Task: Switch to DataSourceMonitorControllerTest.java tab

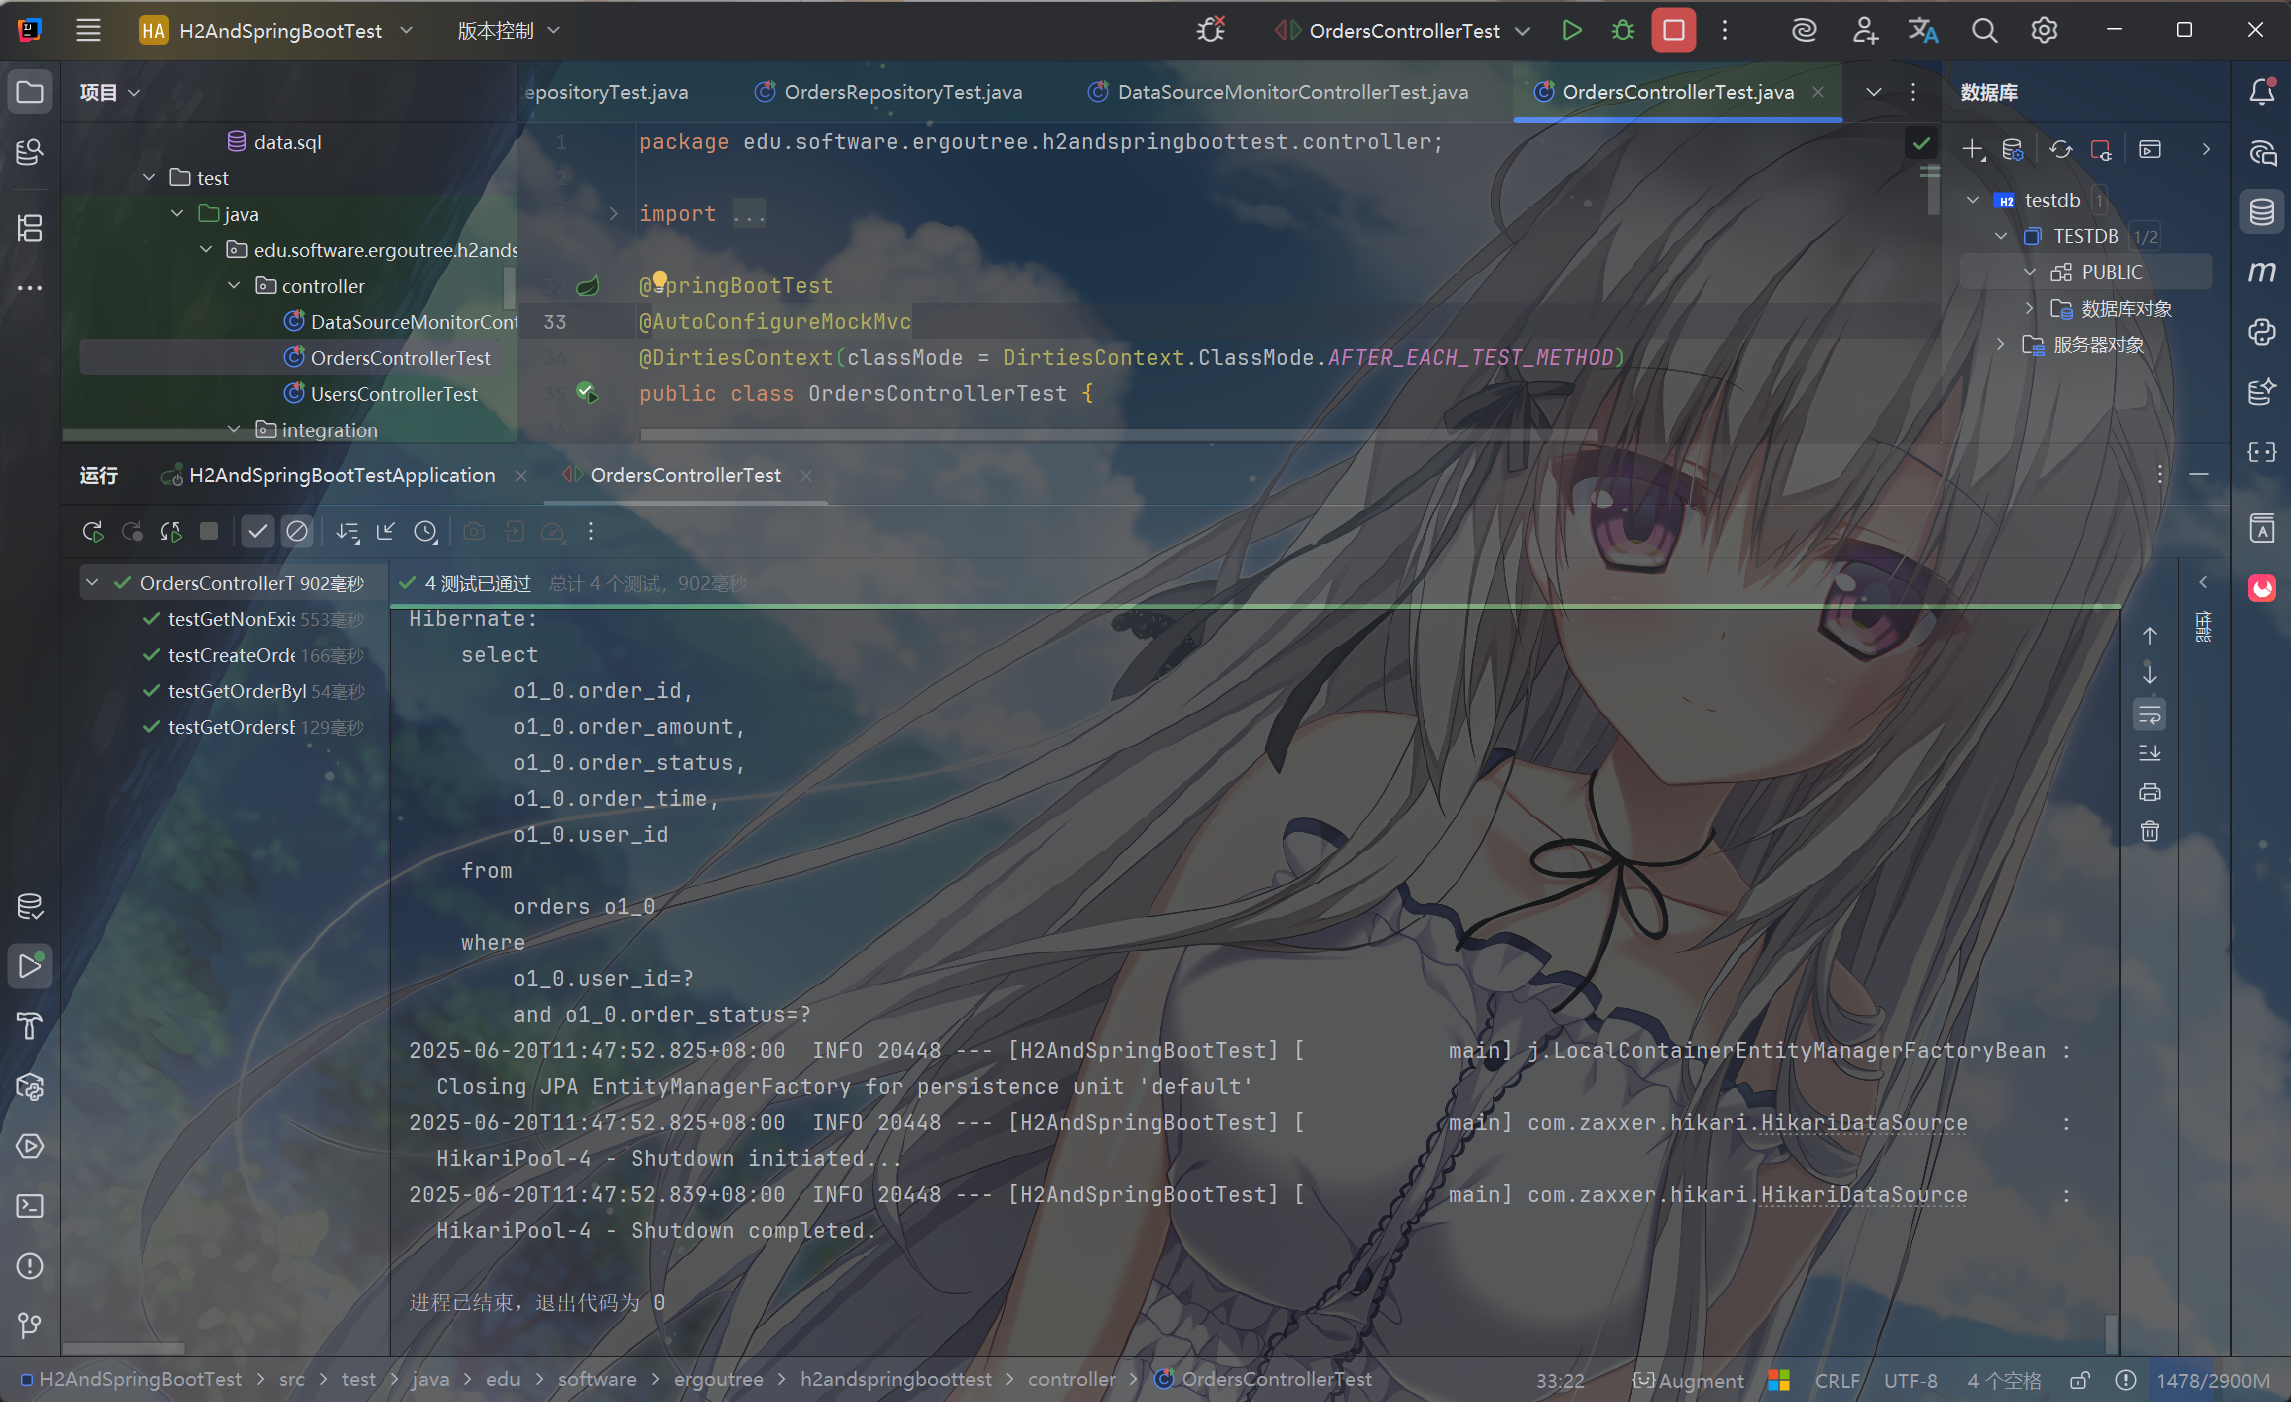Action: tap(1278, 92)
